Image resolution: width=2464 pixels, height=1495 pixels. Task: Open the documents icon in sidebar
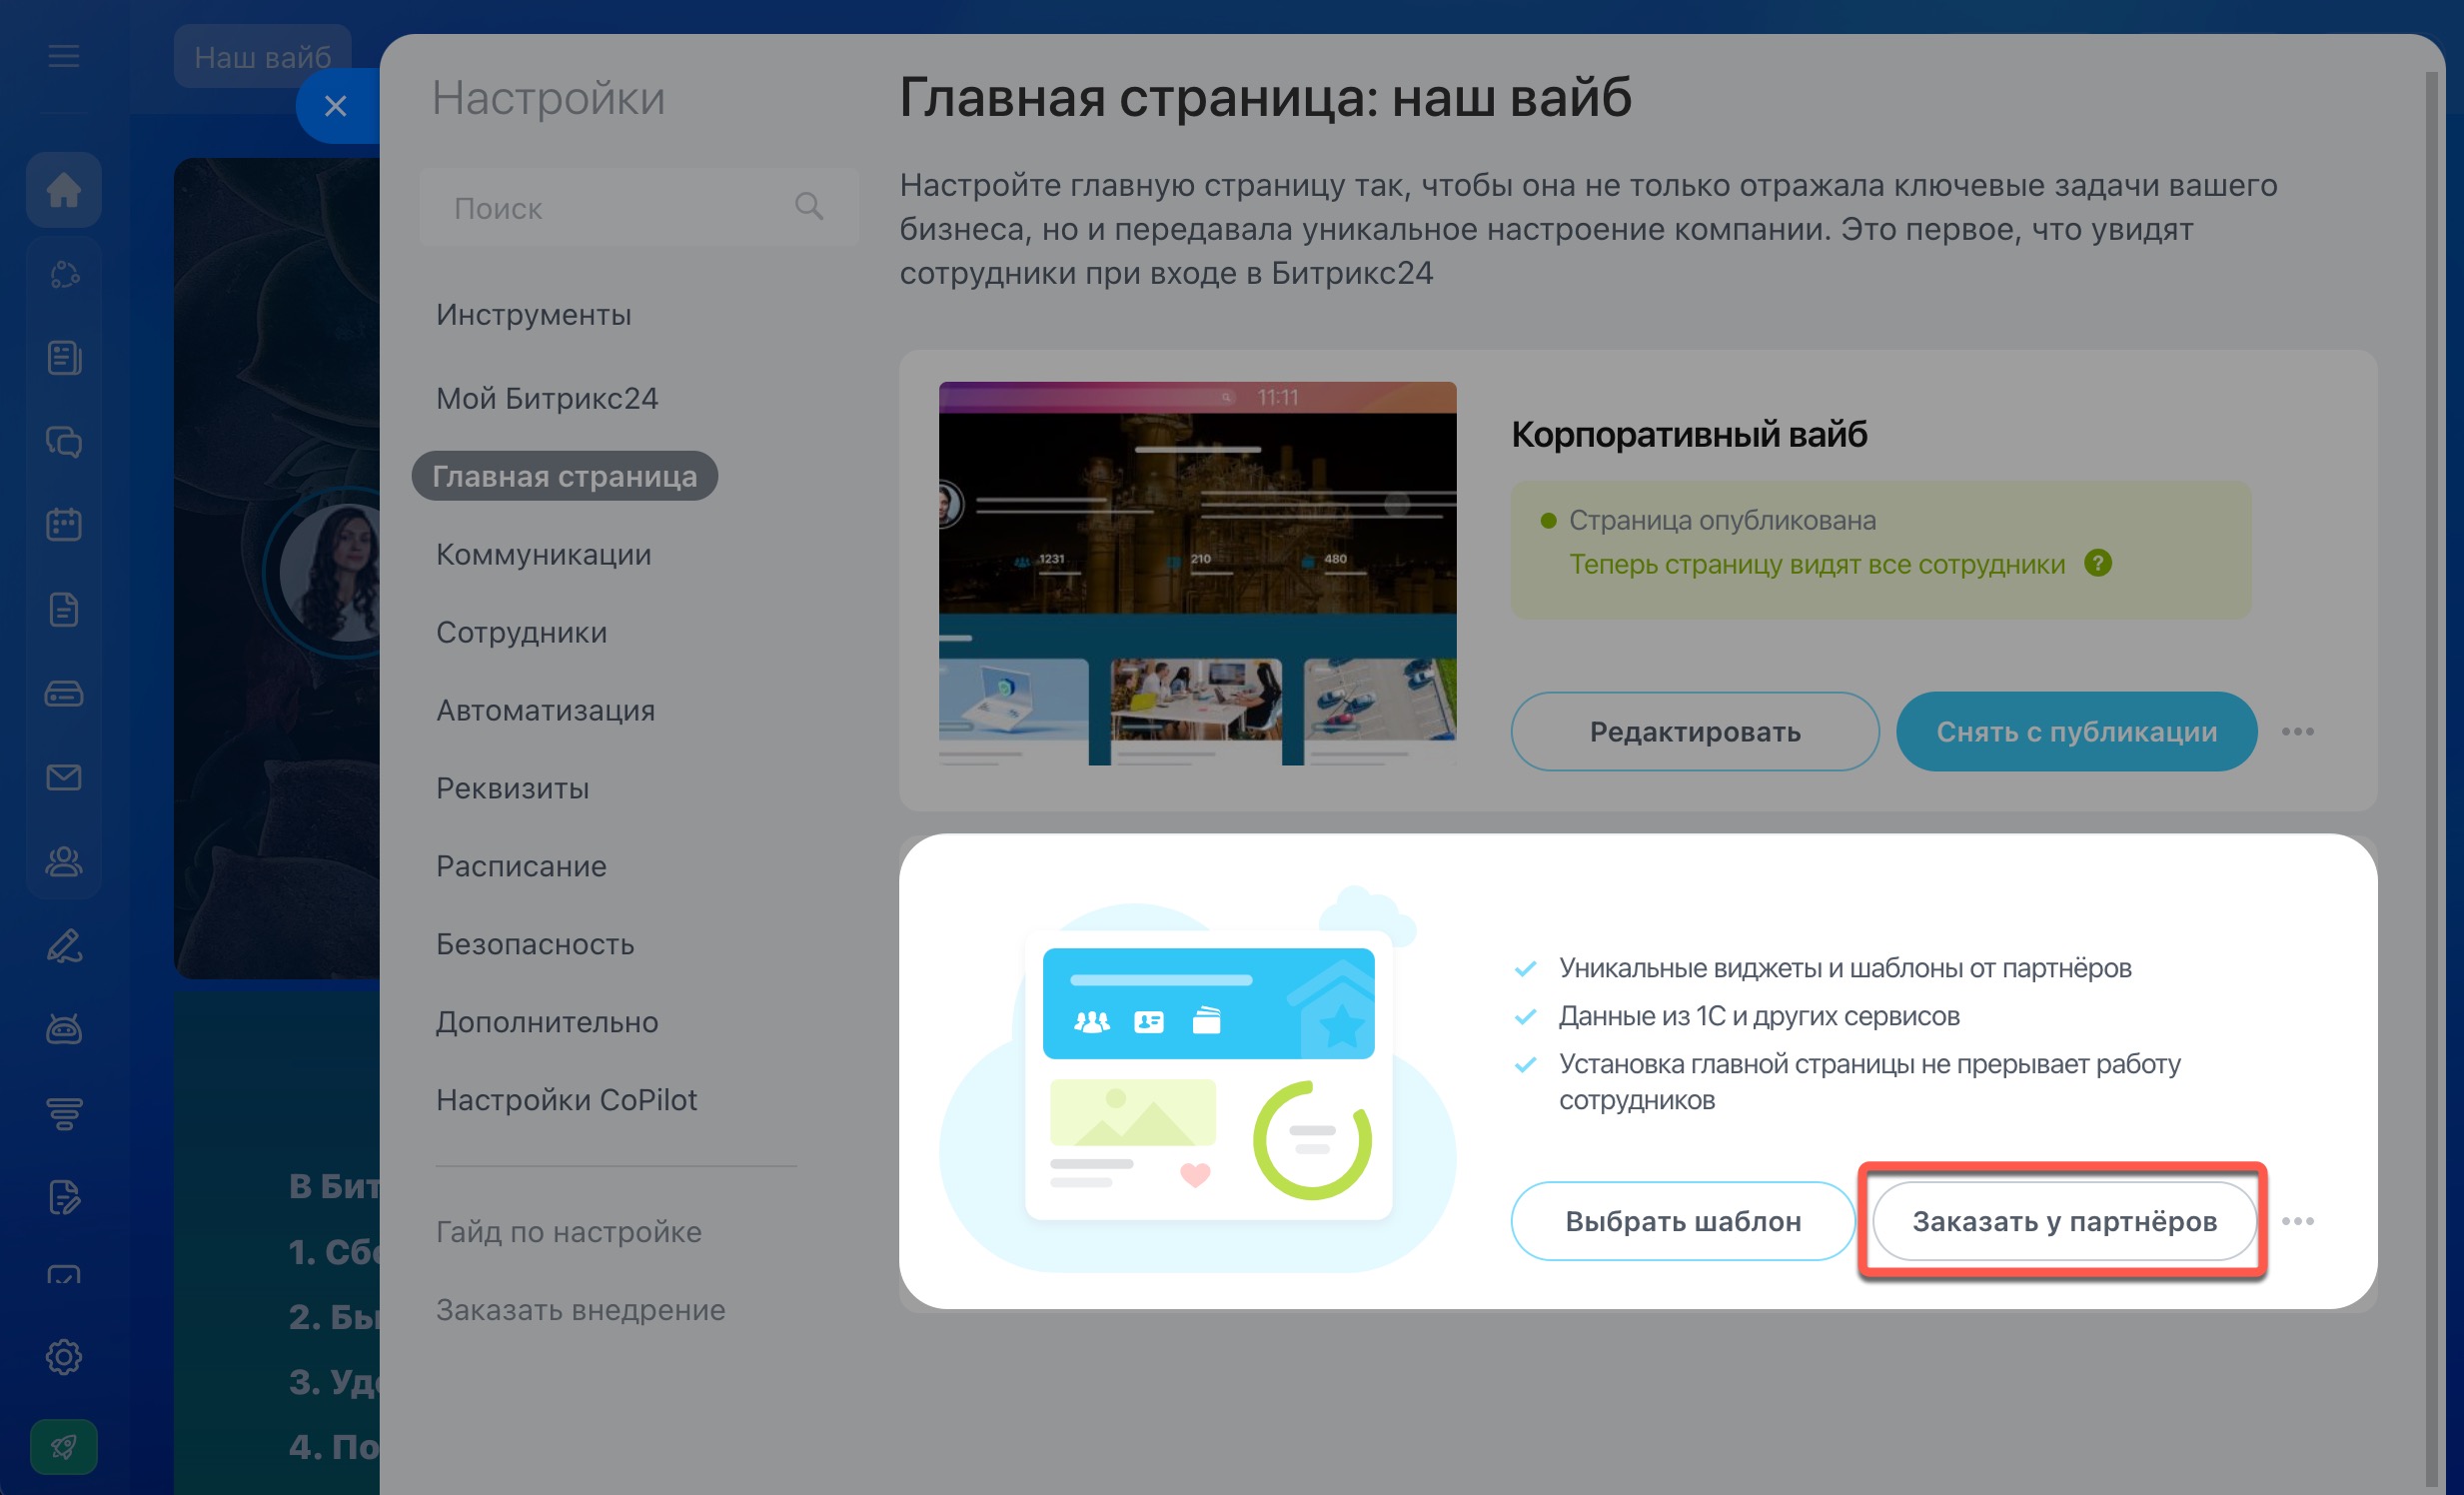pyautogui.click(x=63, y=609)
